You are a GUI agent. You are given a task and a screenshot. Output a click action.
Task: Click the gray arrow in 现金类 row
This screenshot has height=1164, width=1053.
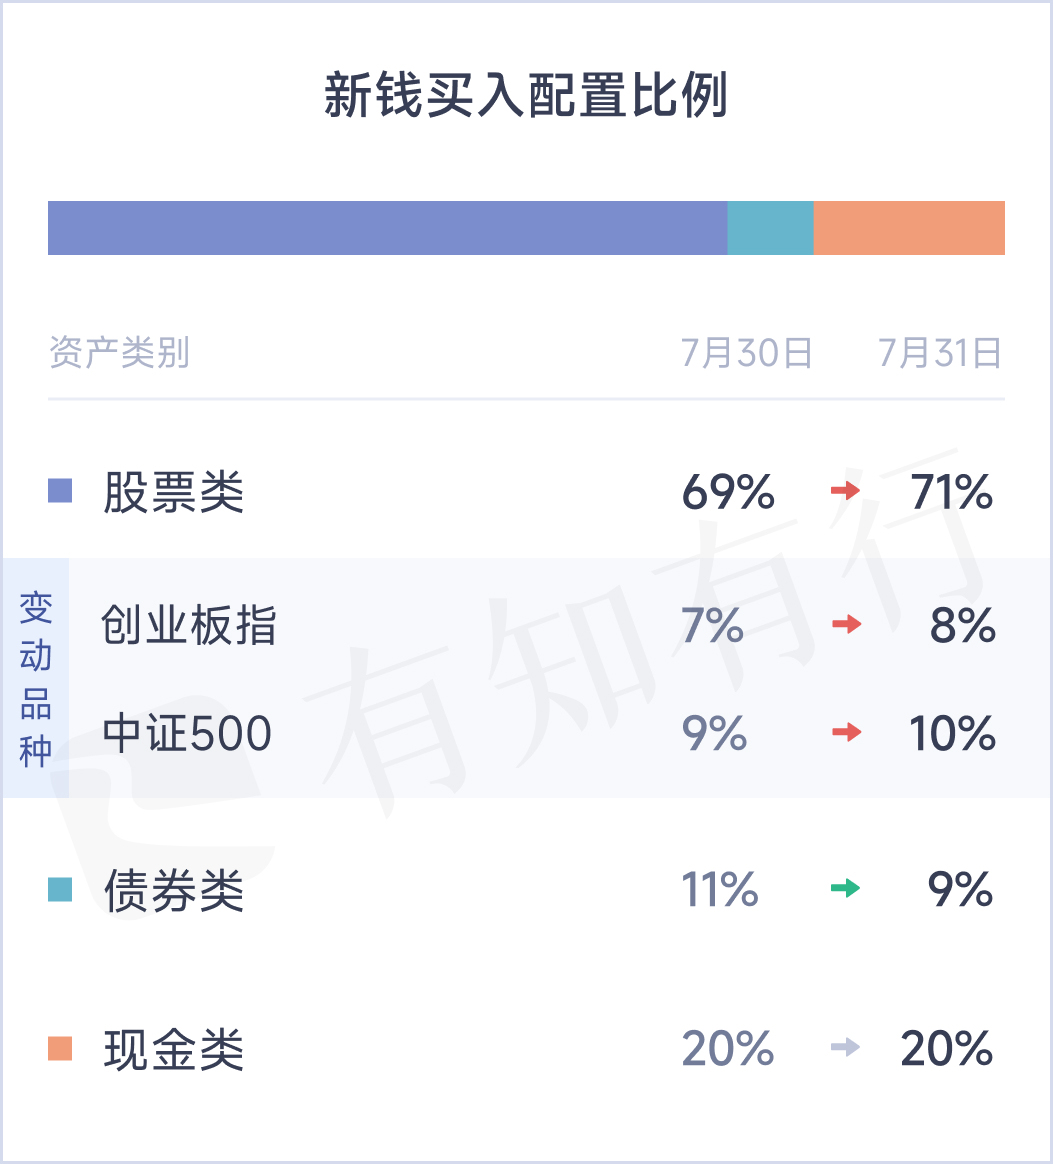pos(845,1047)
